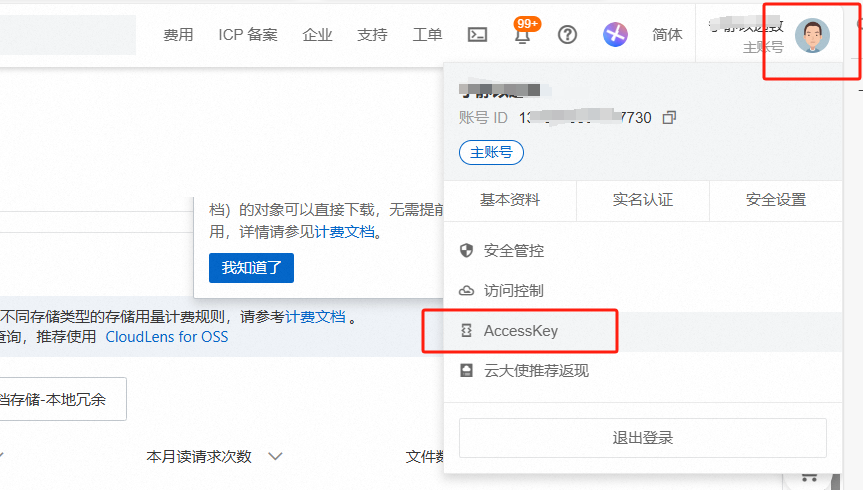Open the 实名认证 tab
The width and height of the screenshot is (863, 490).
point(643,200)
